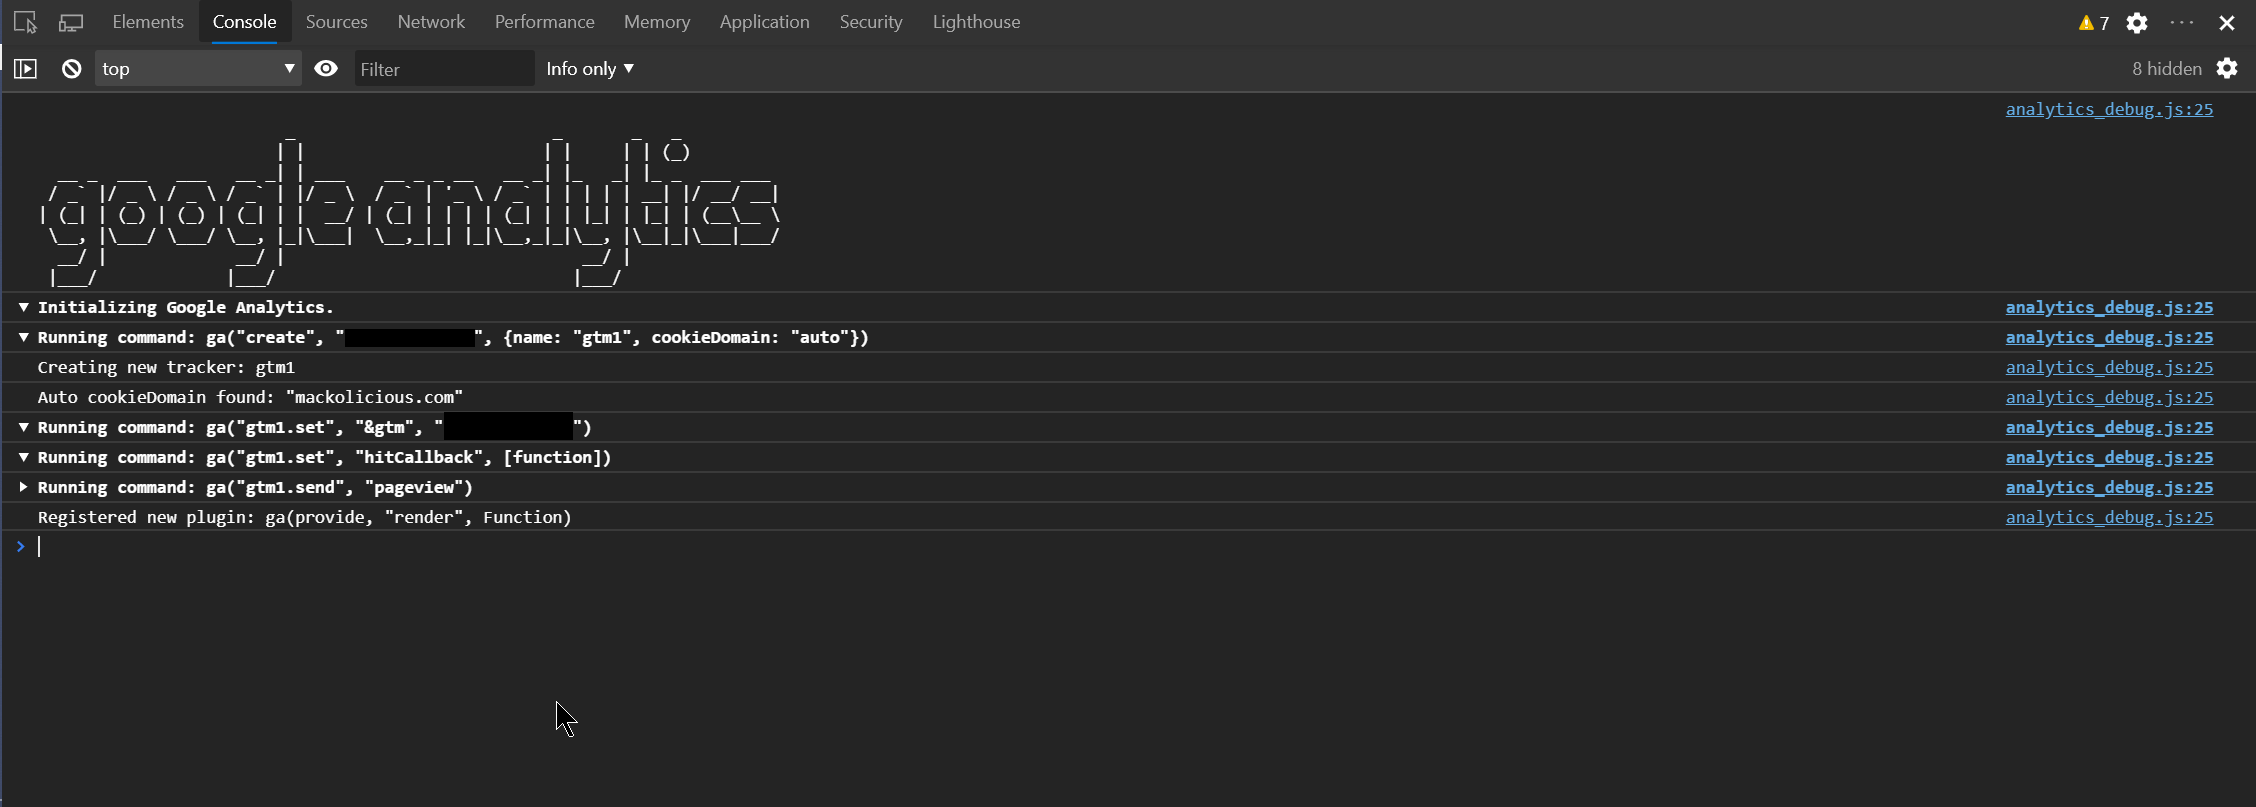Open the Sources tab

pyautogui.click(x=337, y=22)
